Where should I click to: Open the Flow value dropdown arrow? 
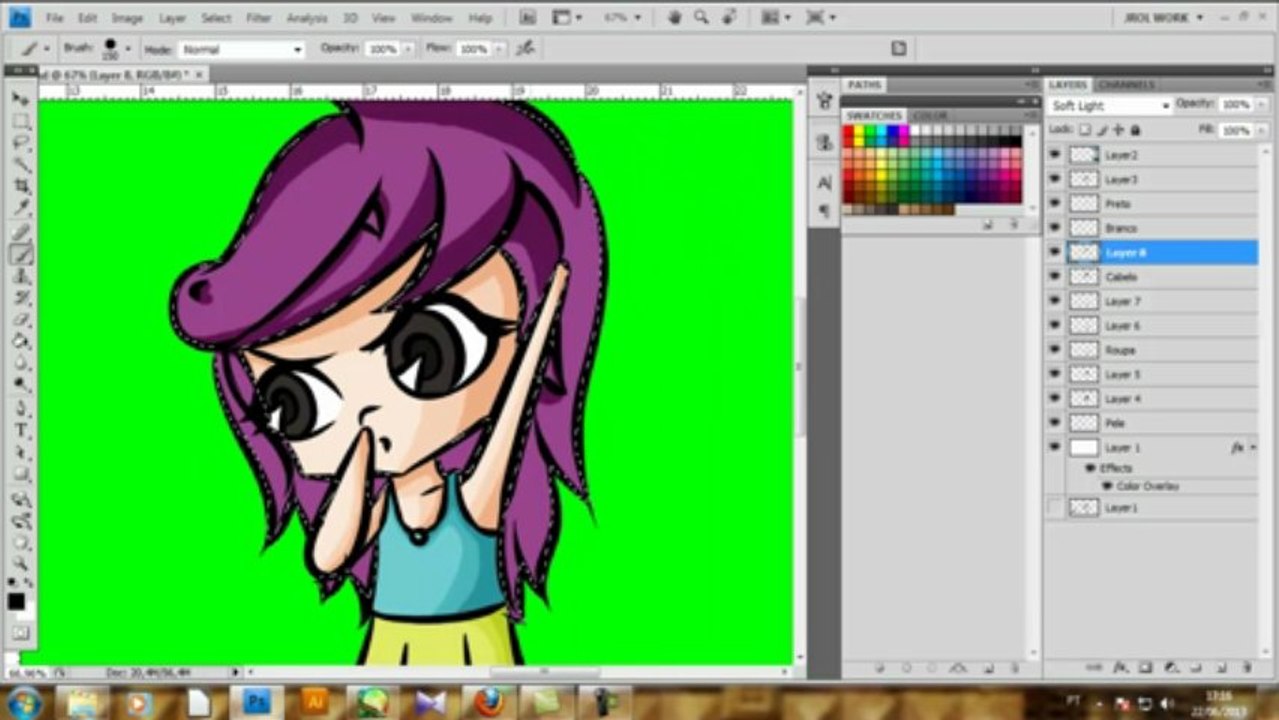click(497, 48)
